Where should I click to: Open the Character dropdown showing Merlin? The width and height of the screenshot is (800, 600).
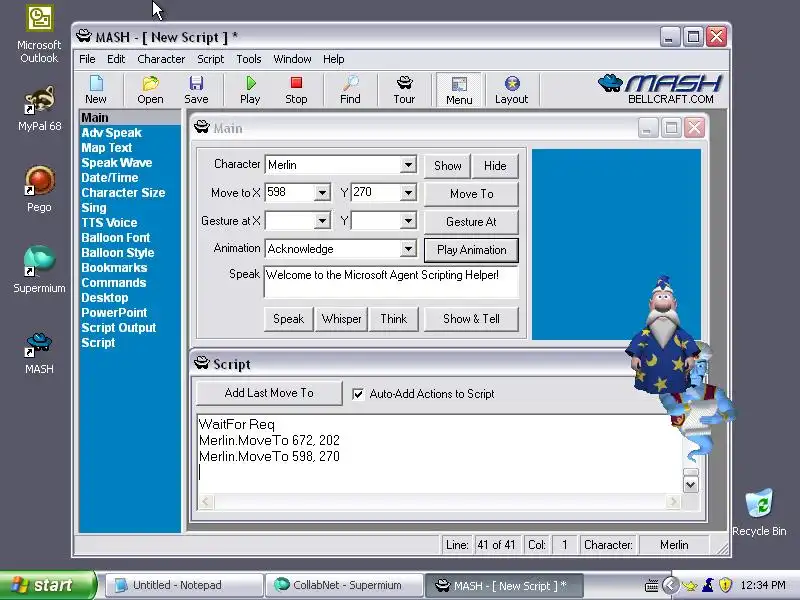tap(408, 165)
